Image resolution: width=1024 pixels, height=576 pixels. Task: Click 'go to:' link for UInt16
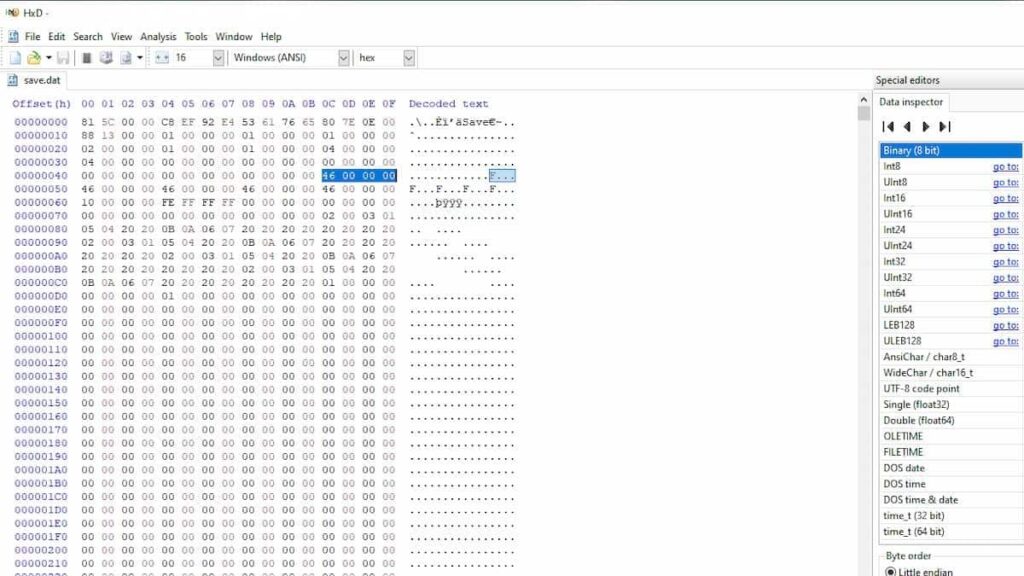(1006, 214)
